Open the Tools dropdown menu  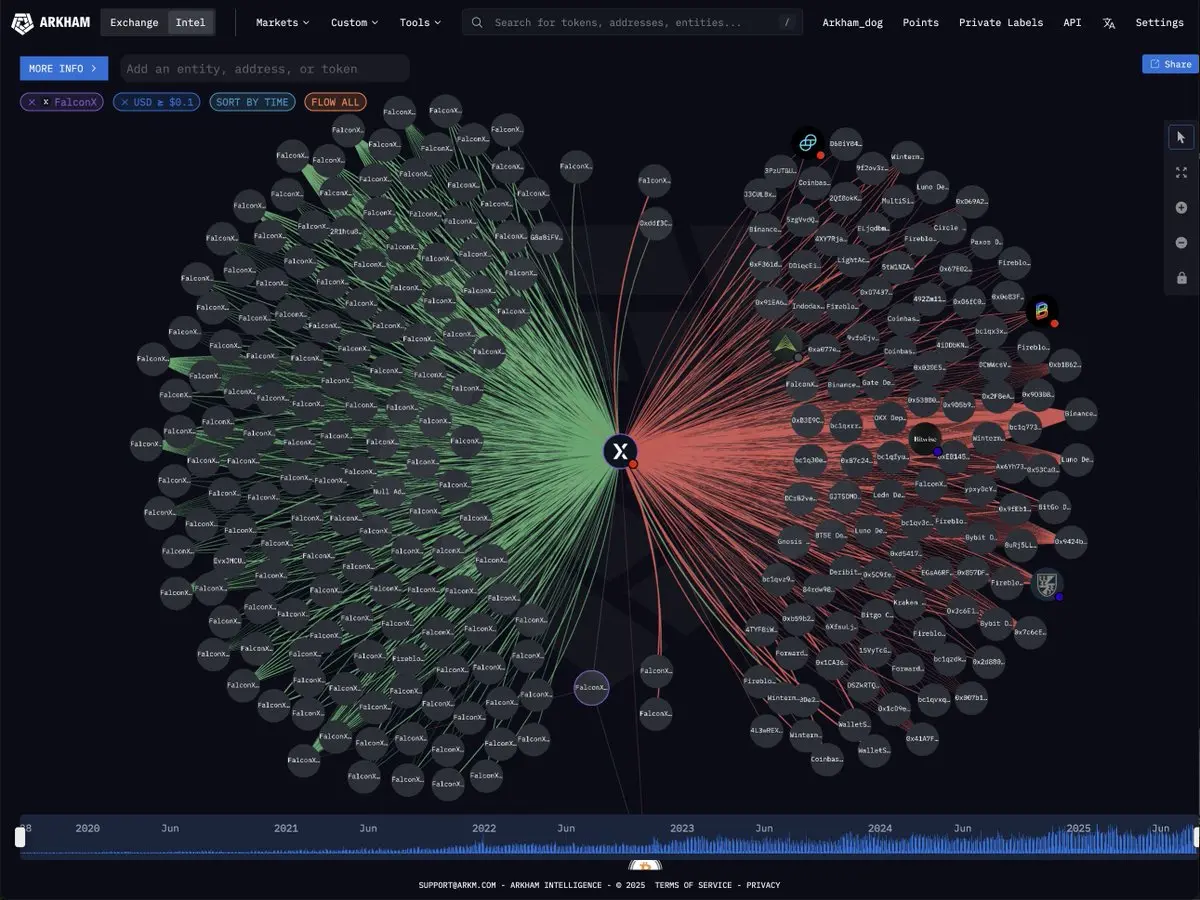click(x=420, y=22)
